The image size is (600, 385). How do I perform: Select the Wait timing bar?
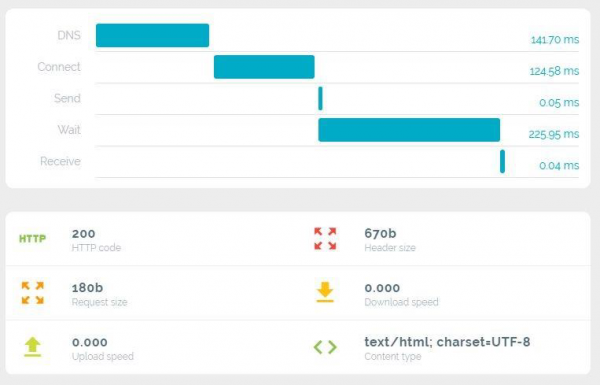409,130
